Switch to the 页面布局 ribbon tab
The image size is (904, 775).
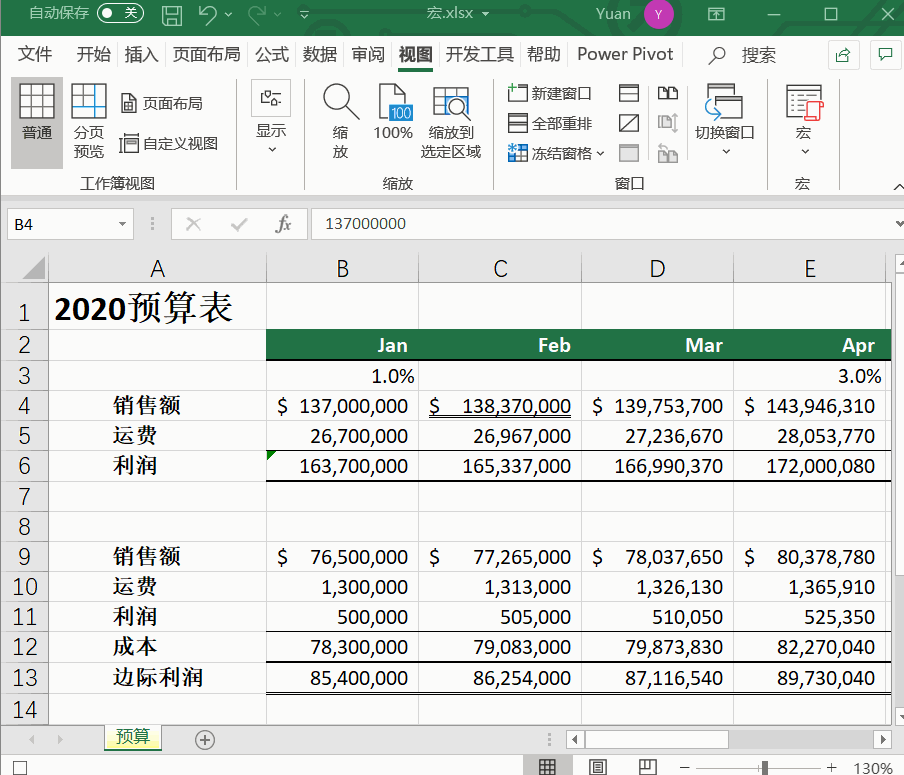pos(206,54)
